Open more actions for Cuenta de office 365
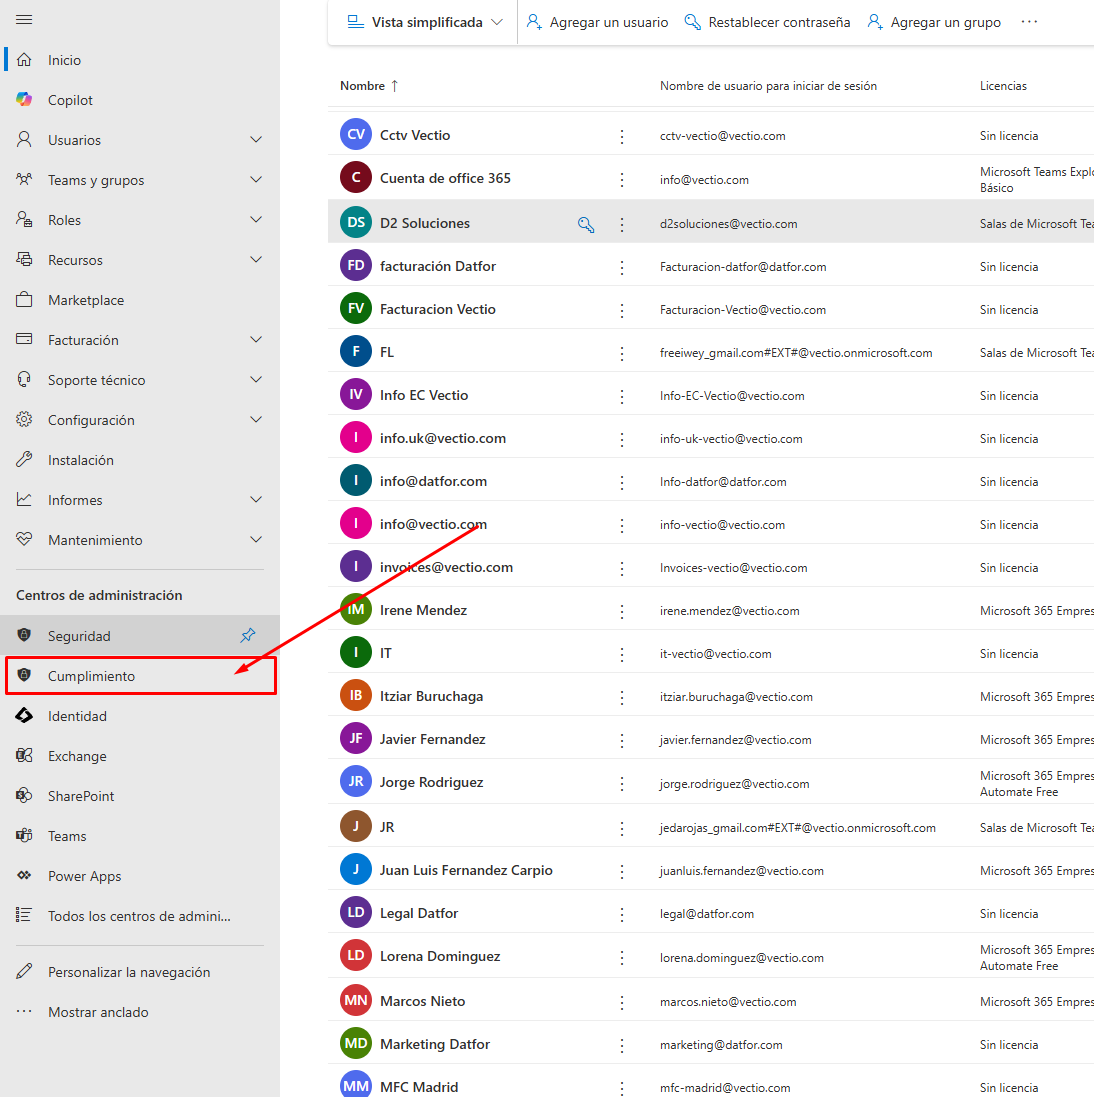Screen dimensions: 1094x1097 [x=622, y=180]
